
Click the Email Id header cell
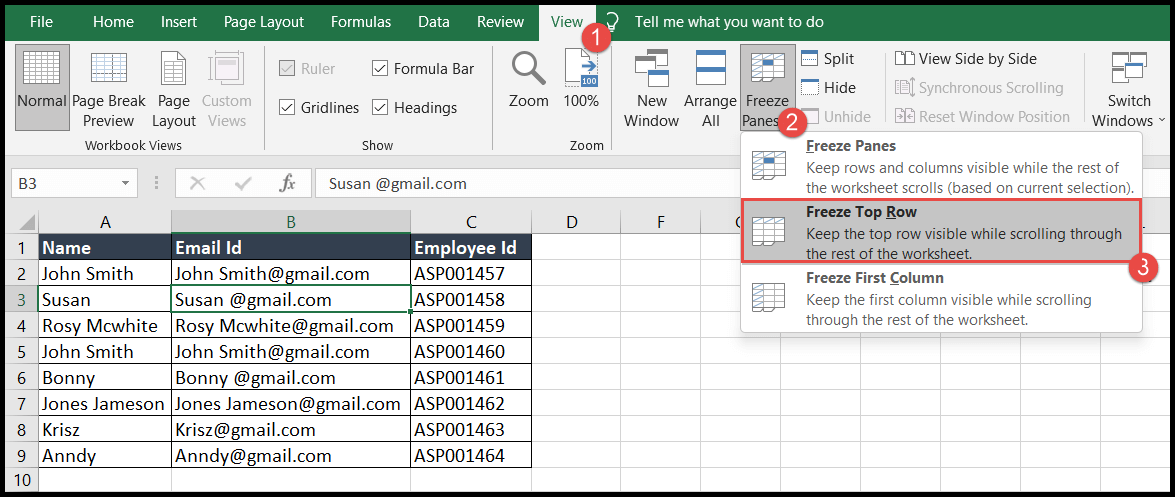[x=291, y=247]
